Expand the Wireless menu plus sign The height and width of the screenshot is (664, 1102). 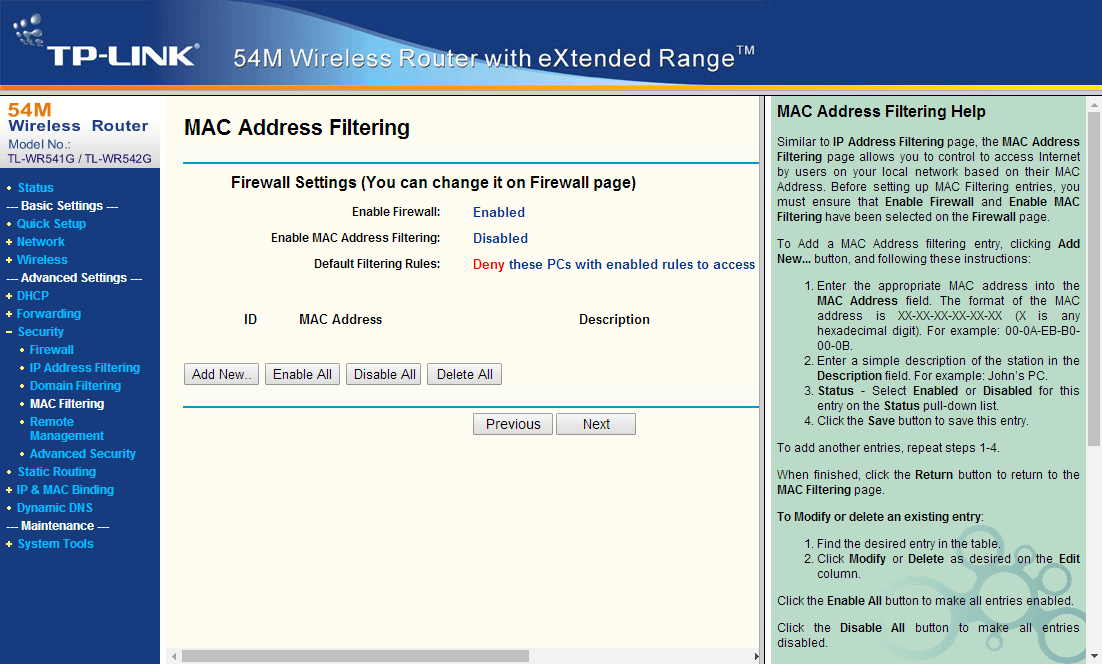point(9,260)
